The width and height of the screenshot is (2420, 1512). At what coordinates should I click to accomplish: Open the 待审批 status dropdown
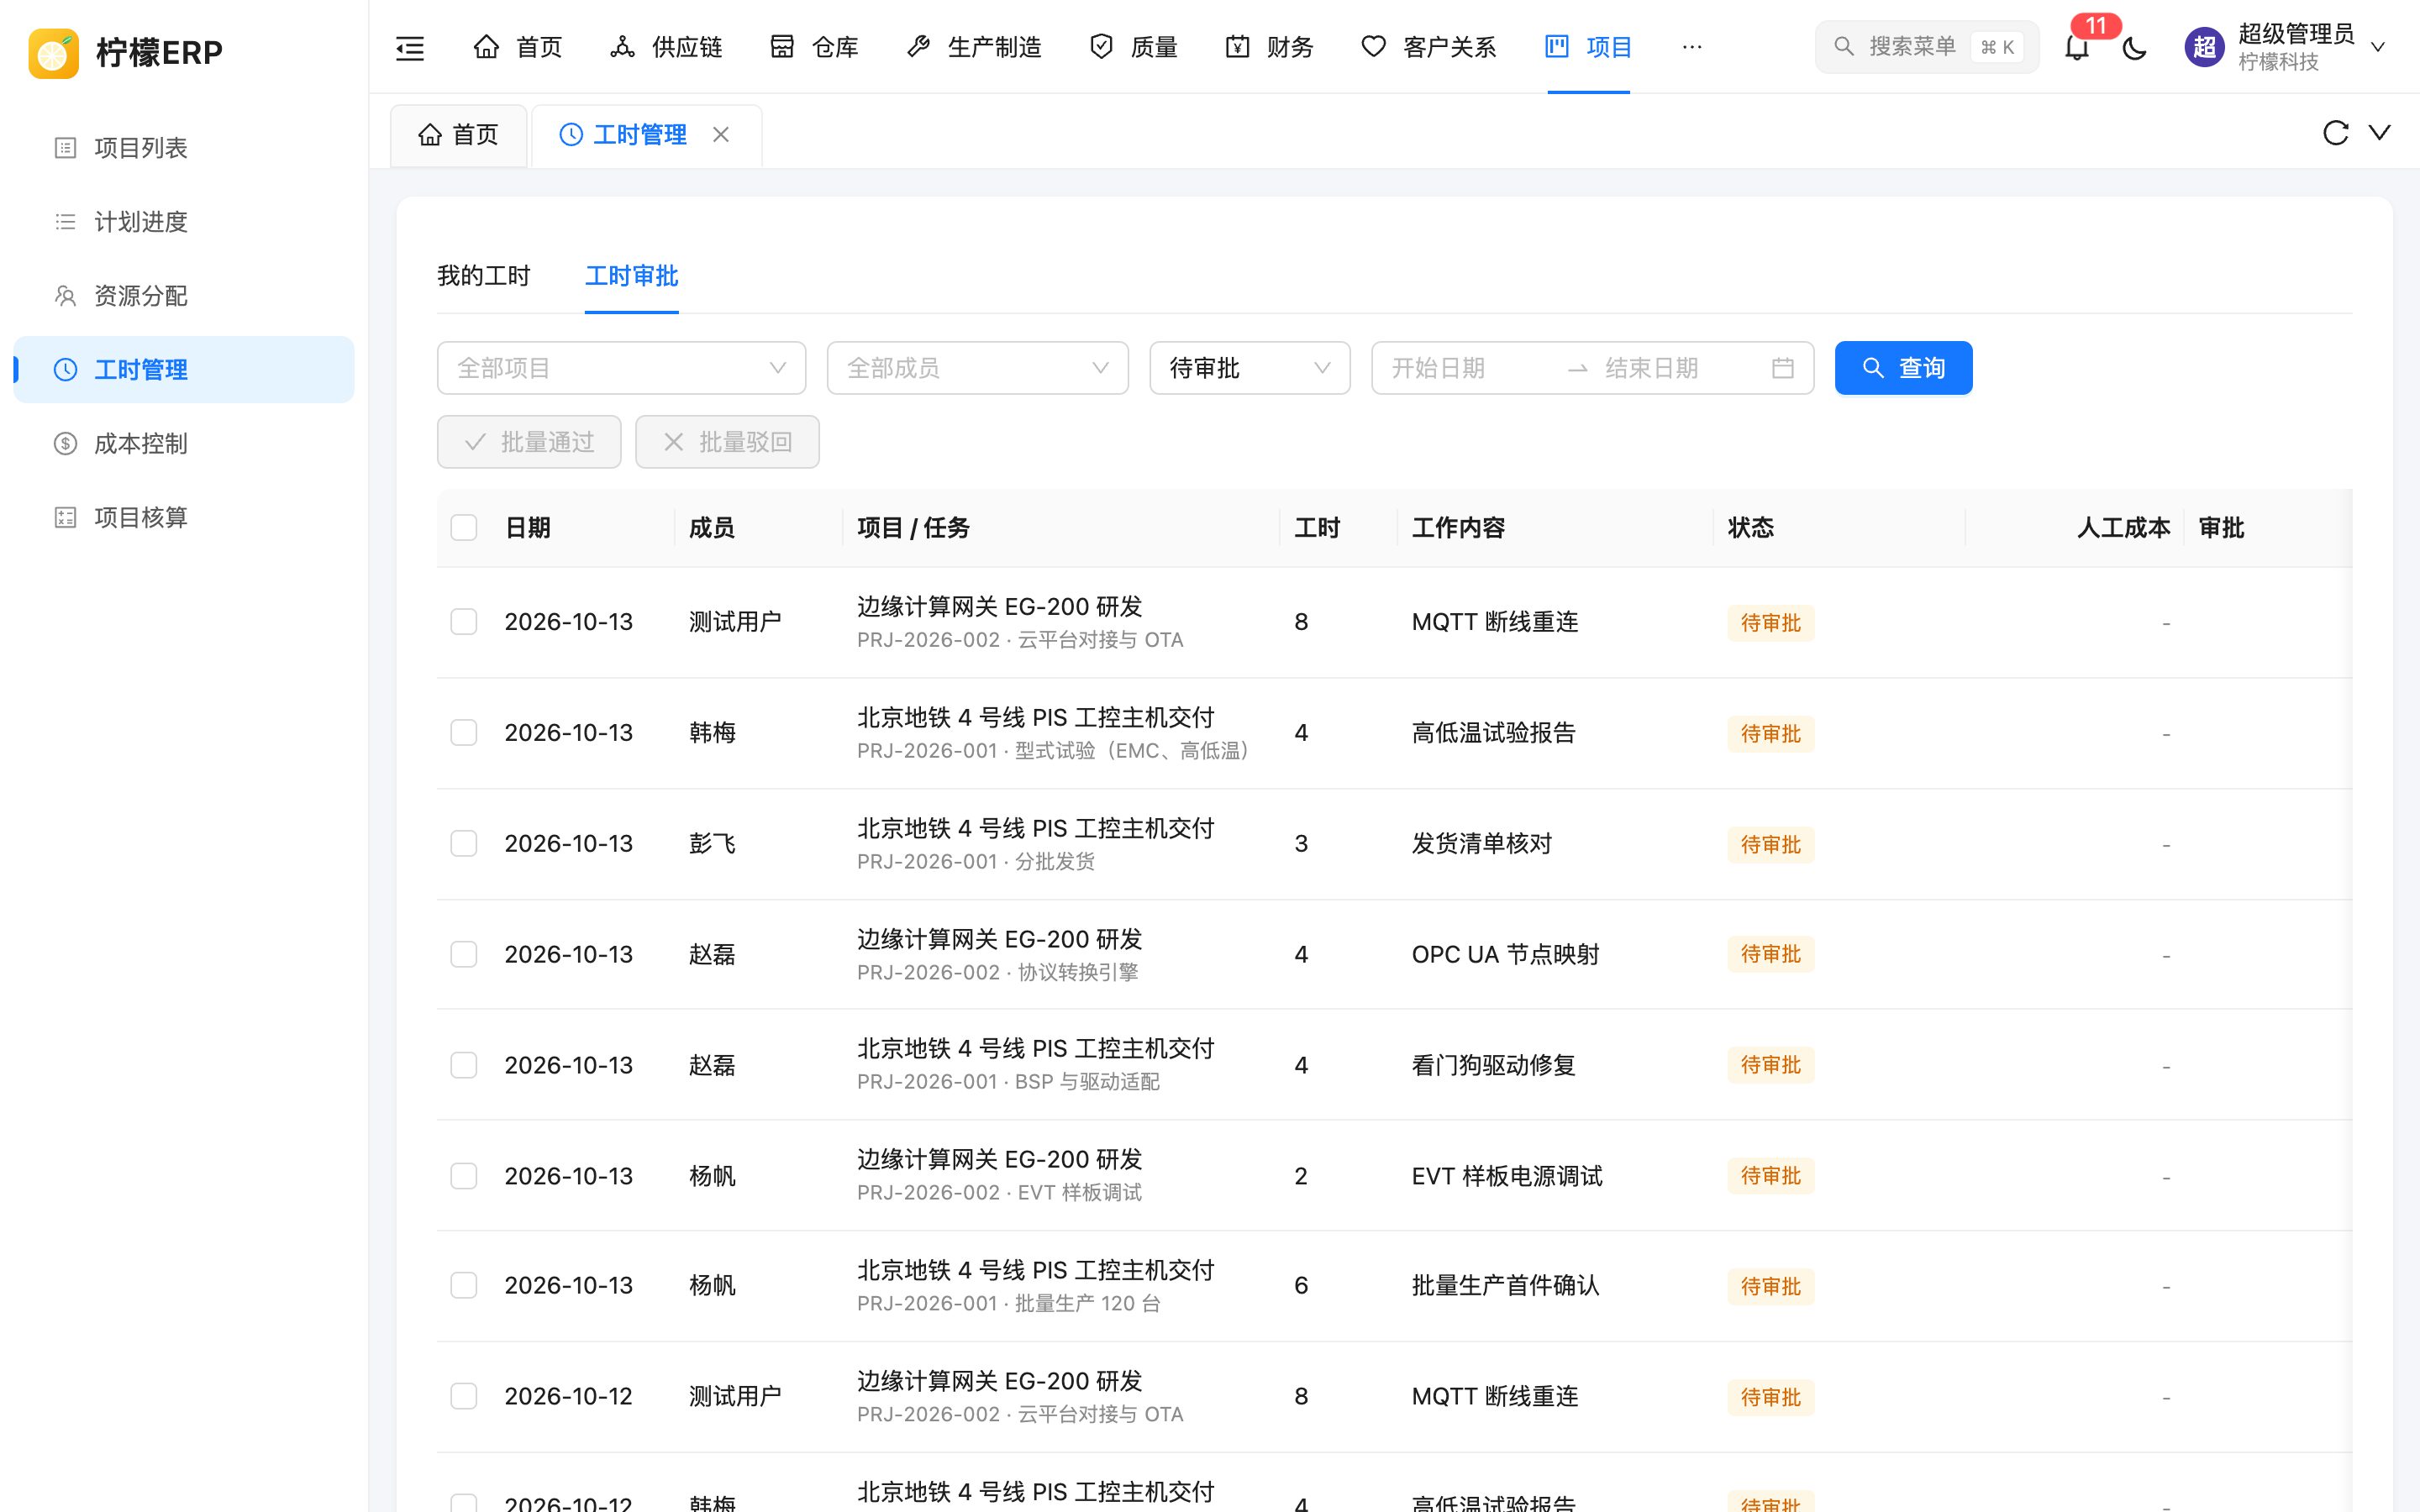tap(1249, 368)
